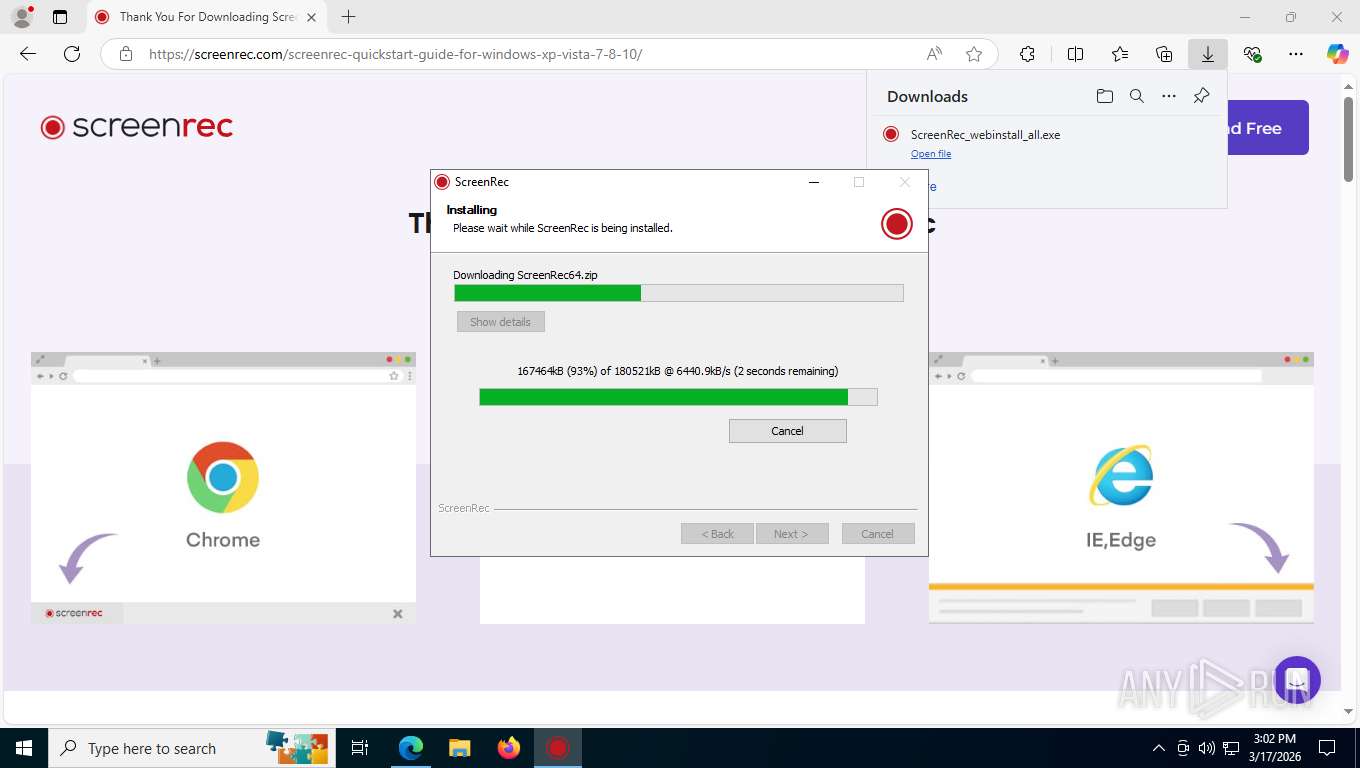Click the Edge profile avatar icon
The image size is (1360, 768).
pyautogui.click(x=21, y=17)
